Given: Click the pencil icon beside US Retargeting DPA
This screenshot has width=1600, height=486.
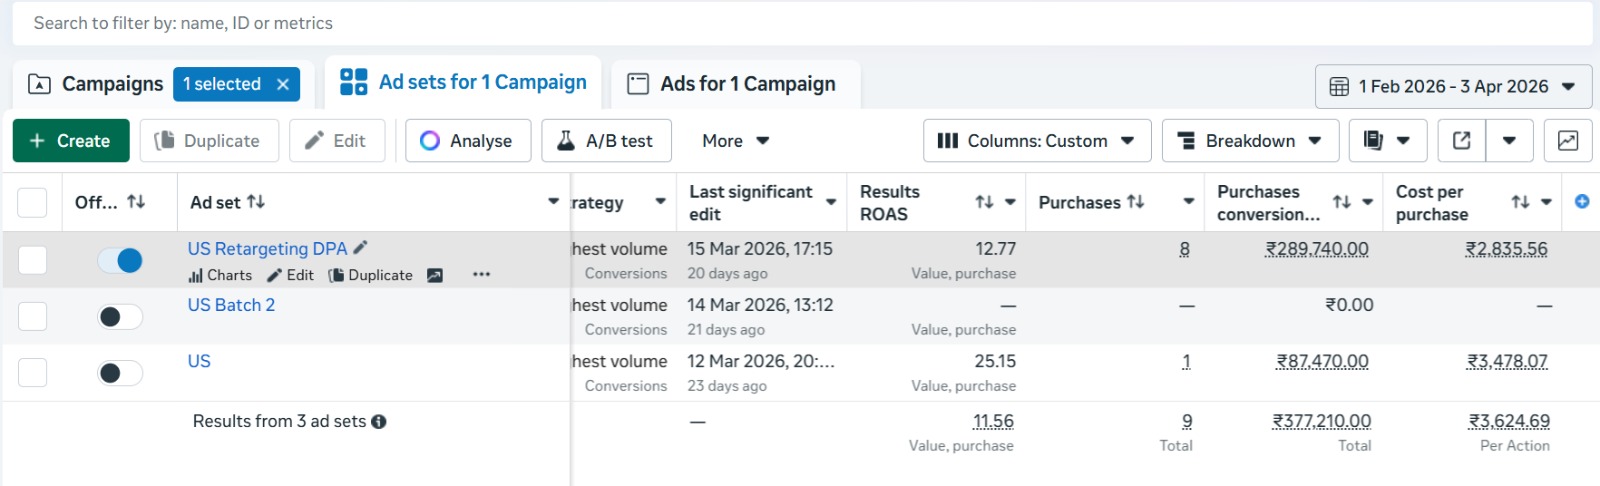Looking at the screenshot, I should coord(361,248).
